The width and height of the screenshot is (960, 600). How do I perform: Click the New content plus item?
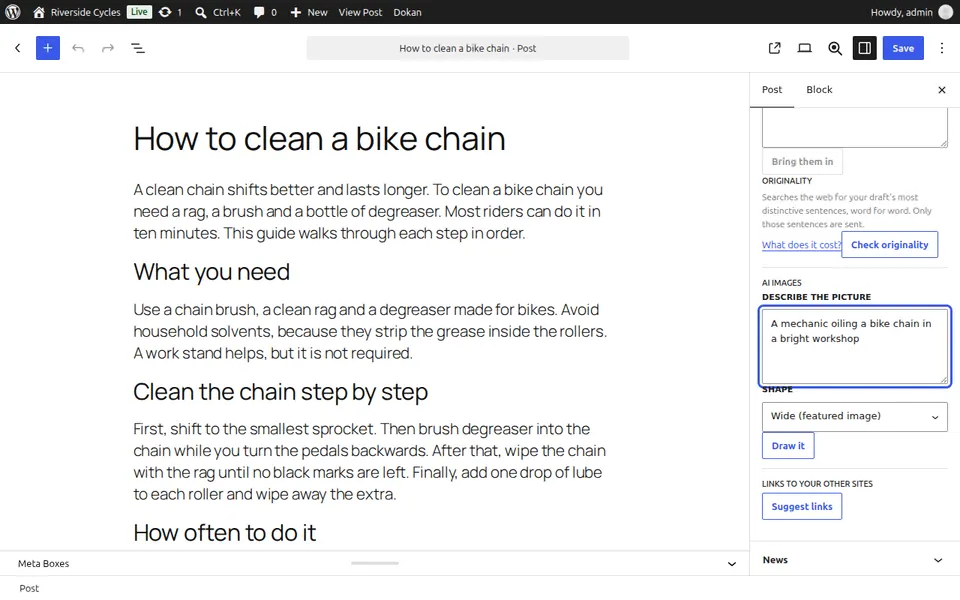[x=309, y=12]
